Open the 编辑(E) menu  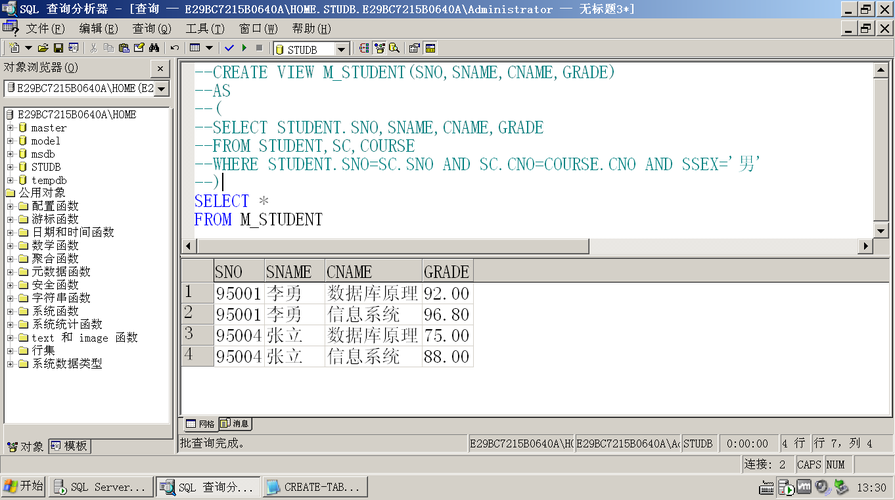tap(98, 29)
